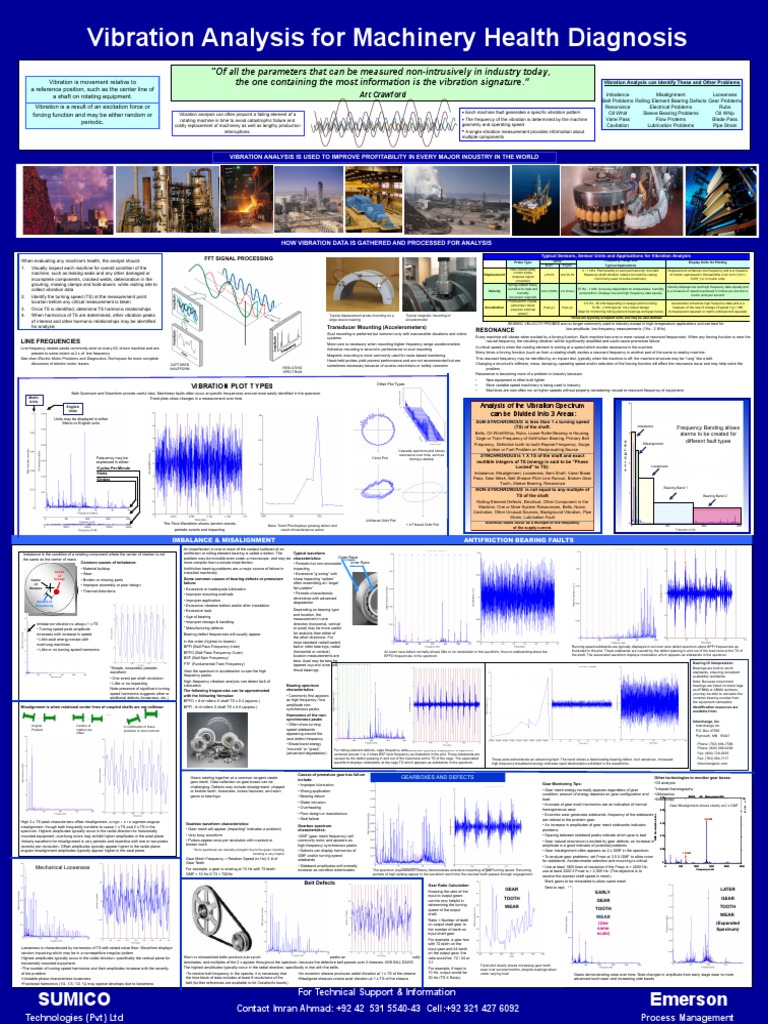Click heading "HOW VIBRATION DATA IS GATHERED AND PROCESSED FOR ANALYSIS"

click(386, 242)
